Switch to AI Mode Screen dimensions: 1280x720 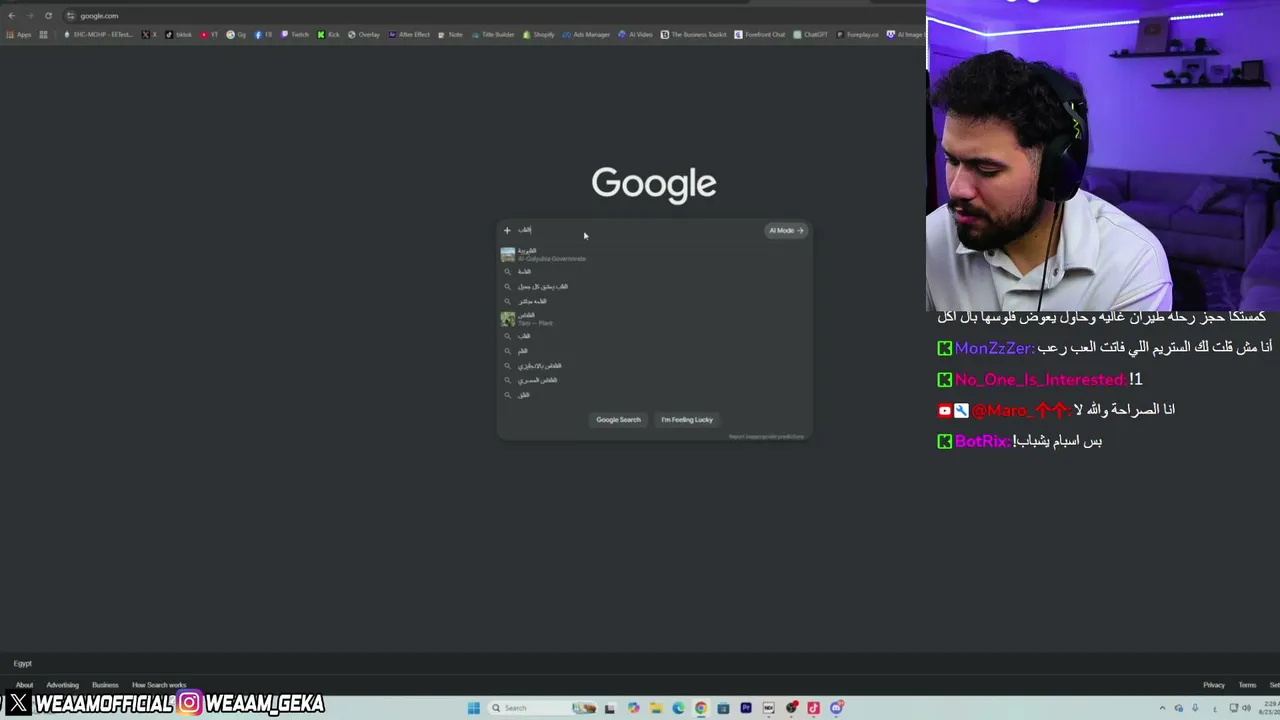click(786, 230)
